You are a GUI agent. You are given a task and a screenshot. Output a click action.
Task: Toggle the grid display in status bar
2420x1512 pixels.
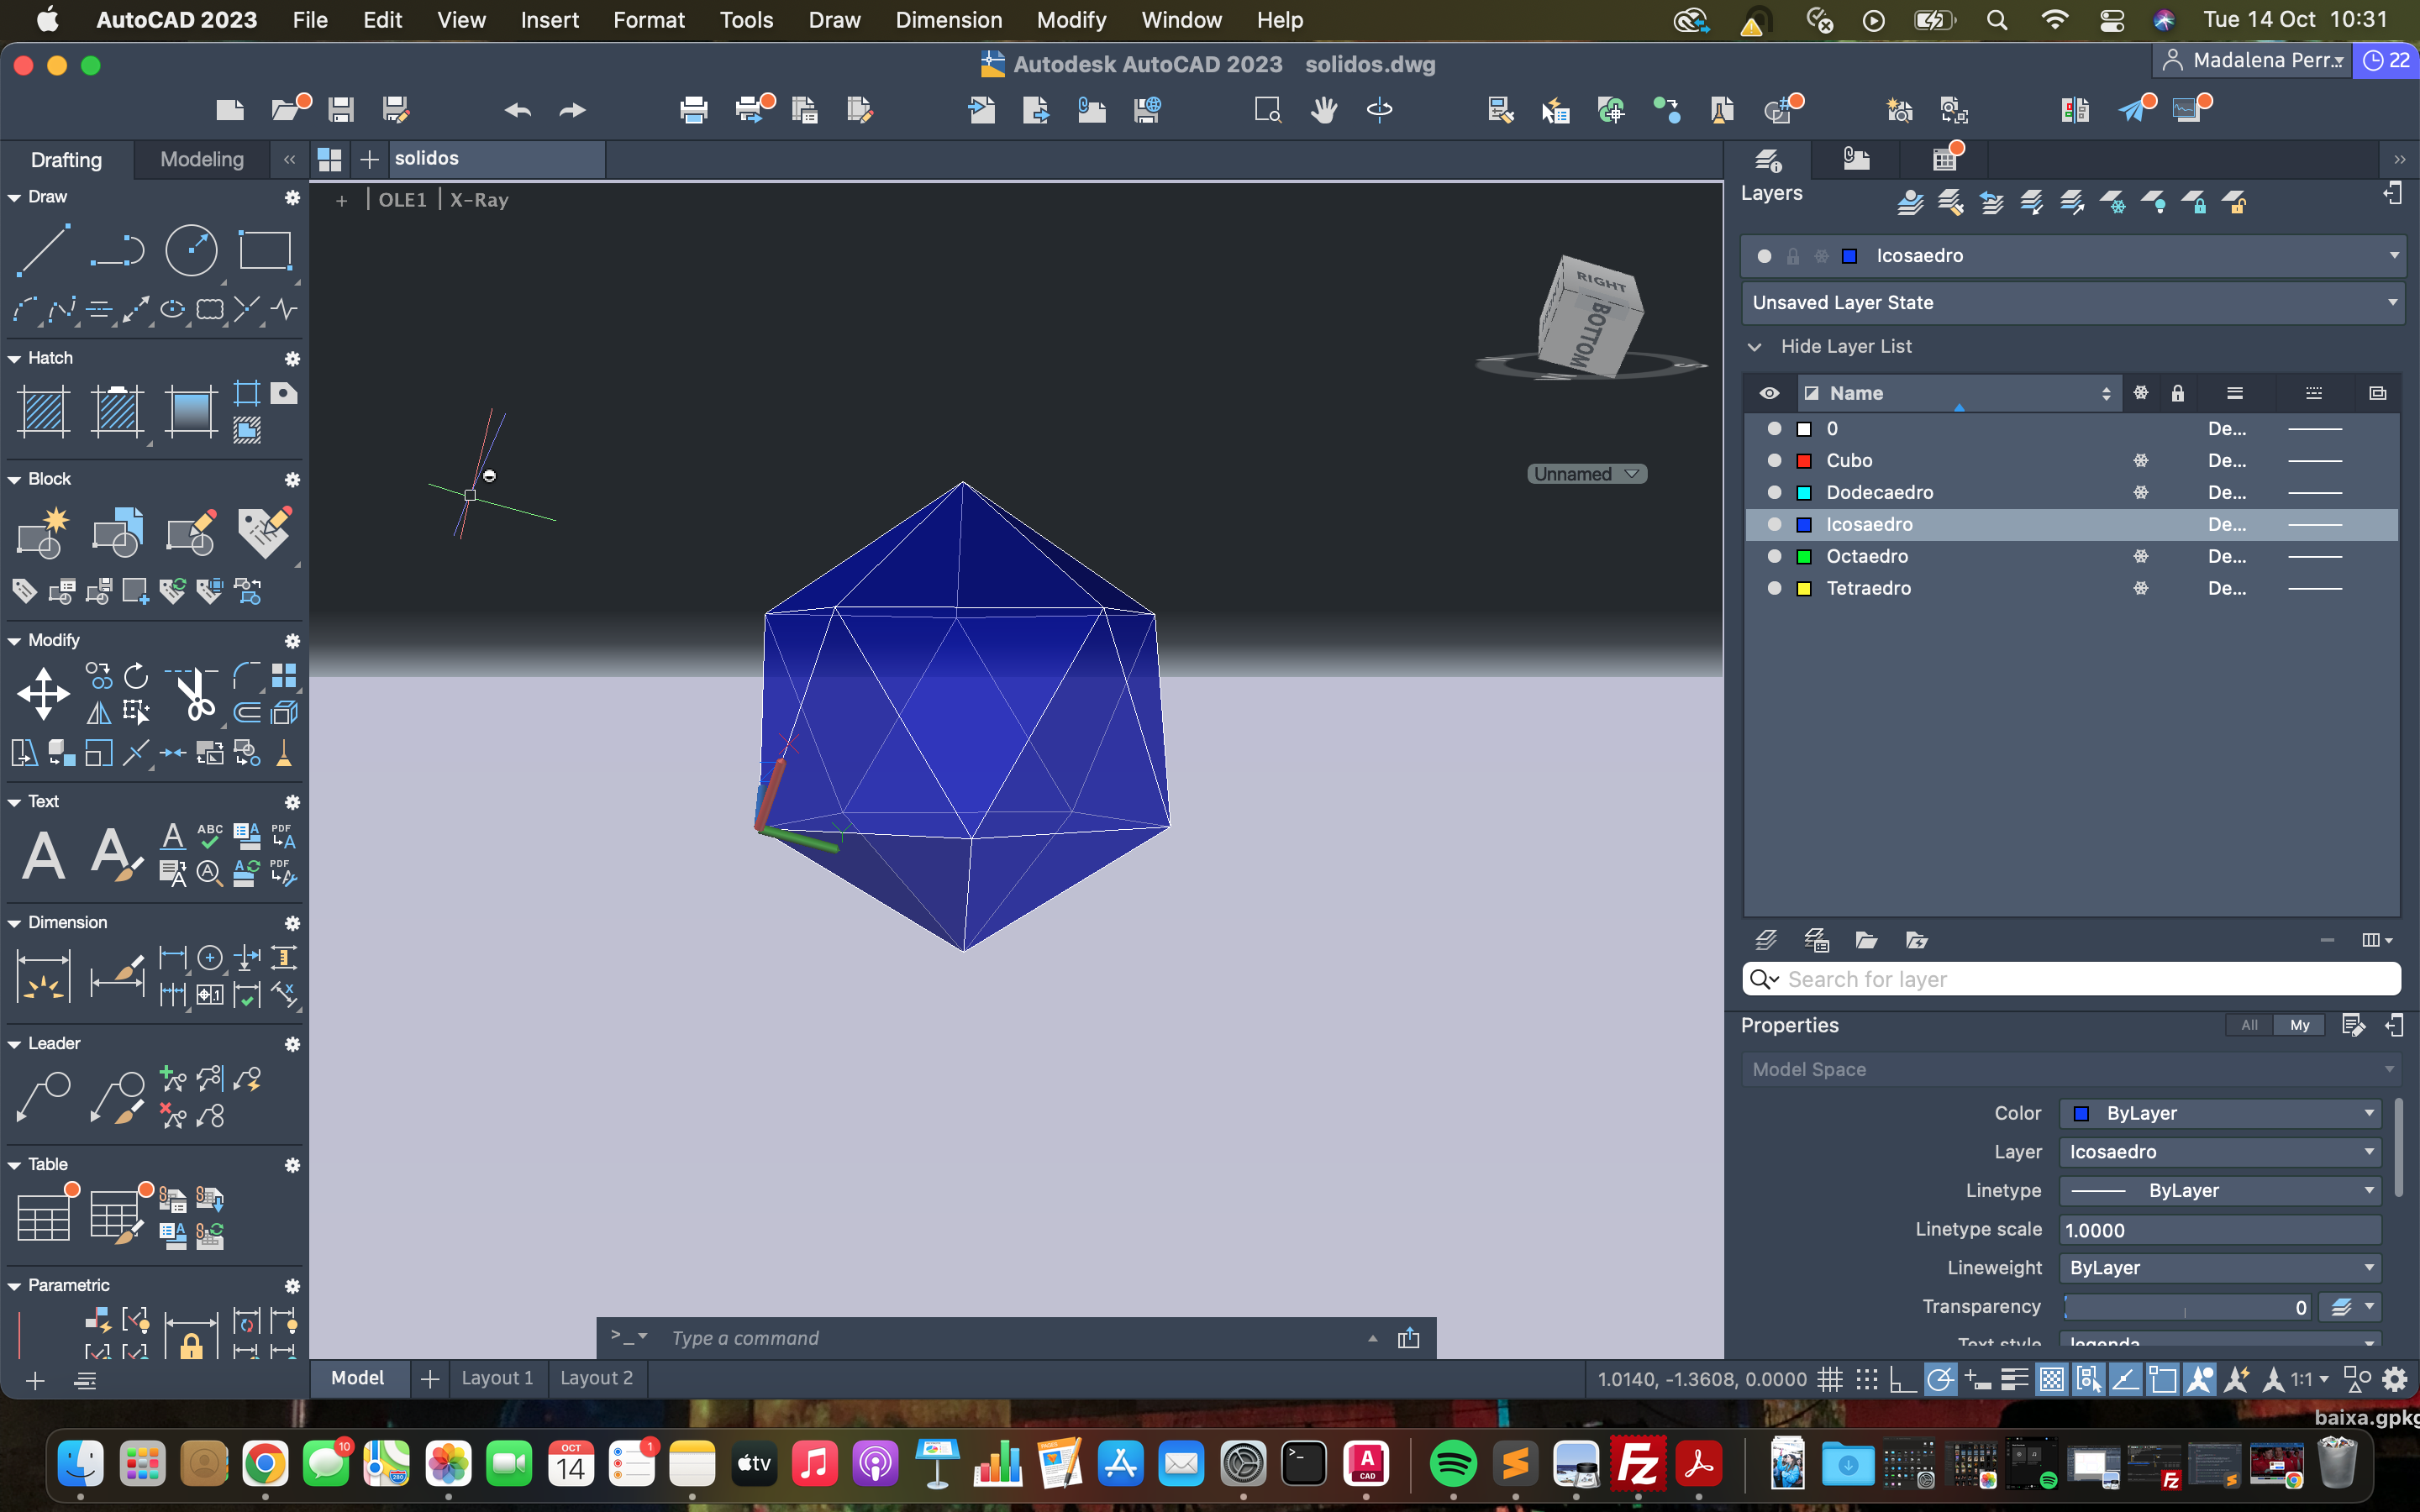click(x=1829, y=1380)
